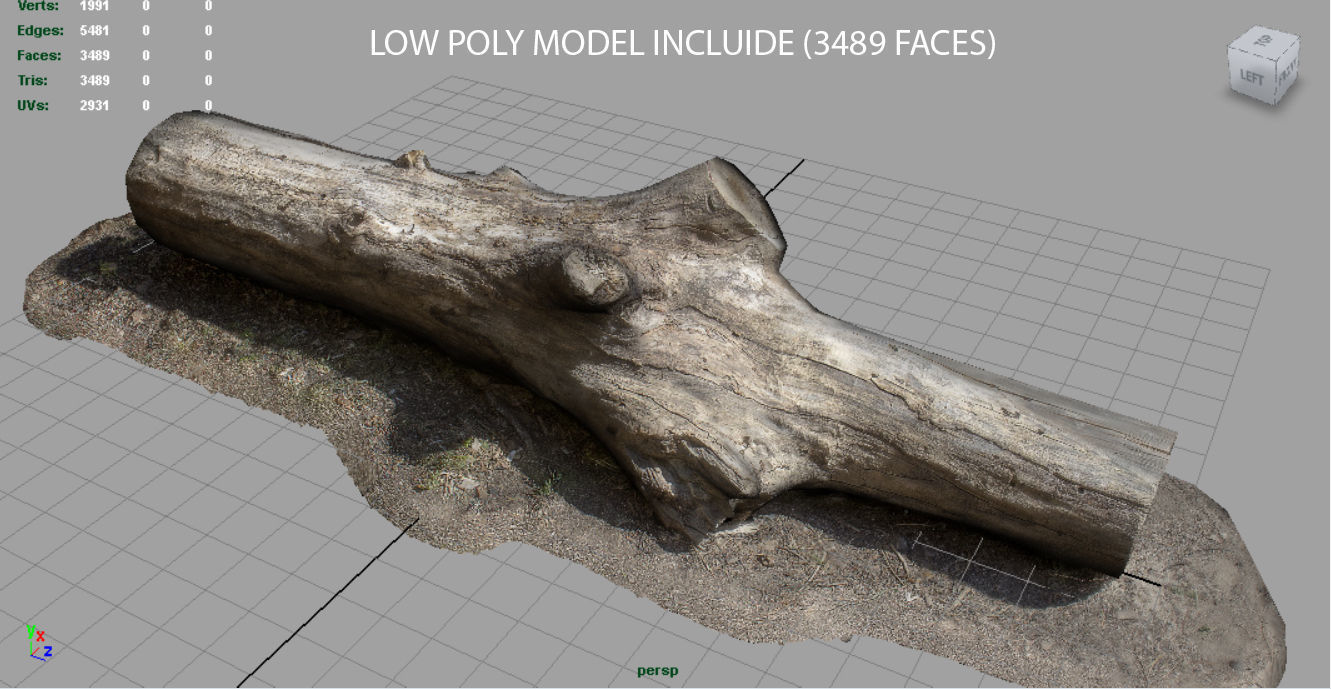Click the Tris: heads-up label
This screenshot has height=689, width=1331.
pos(34,81)
